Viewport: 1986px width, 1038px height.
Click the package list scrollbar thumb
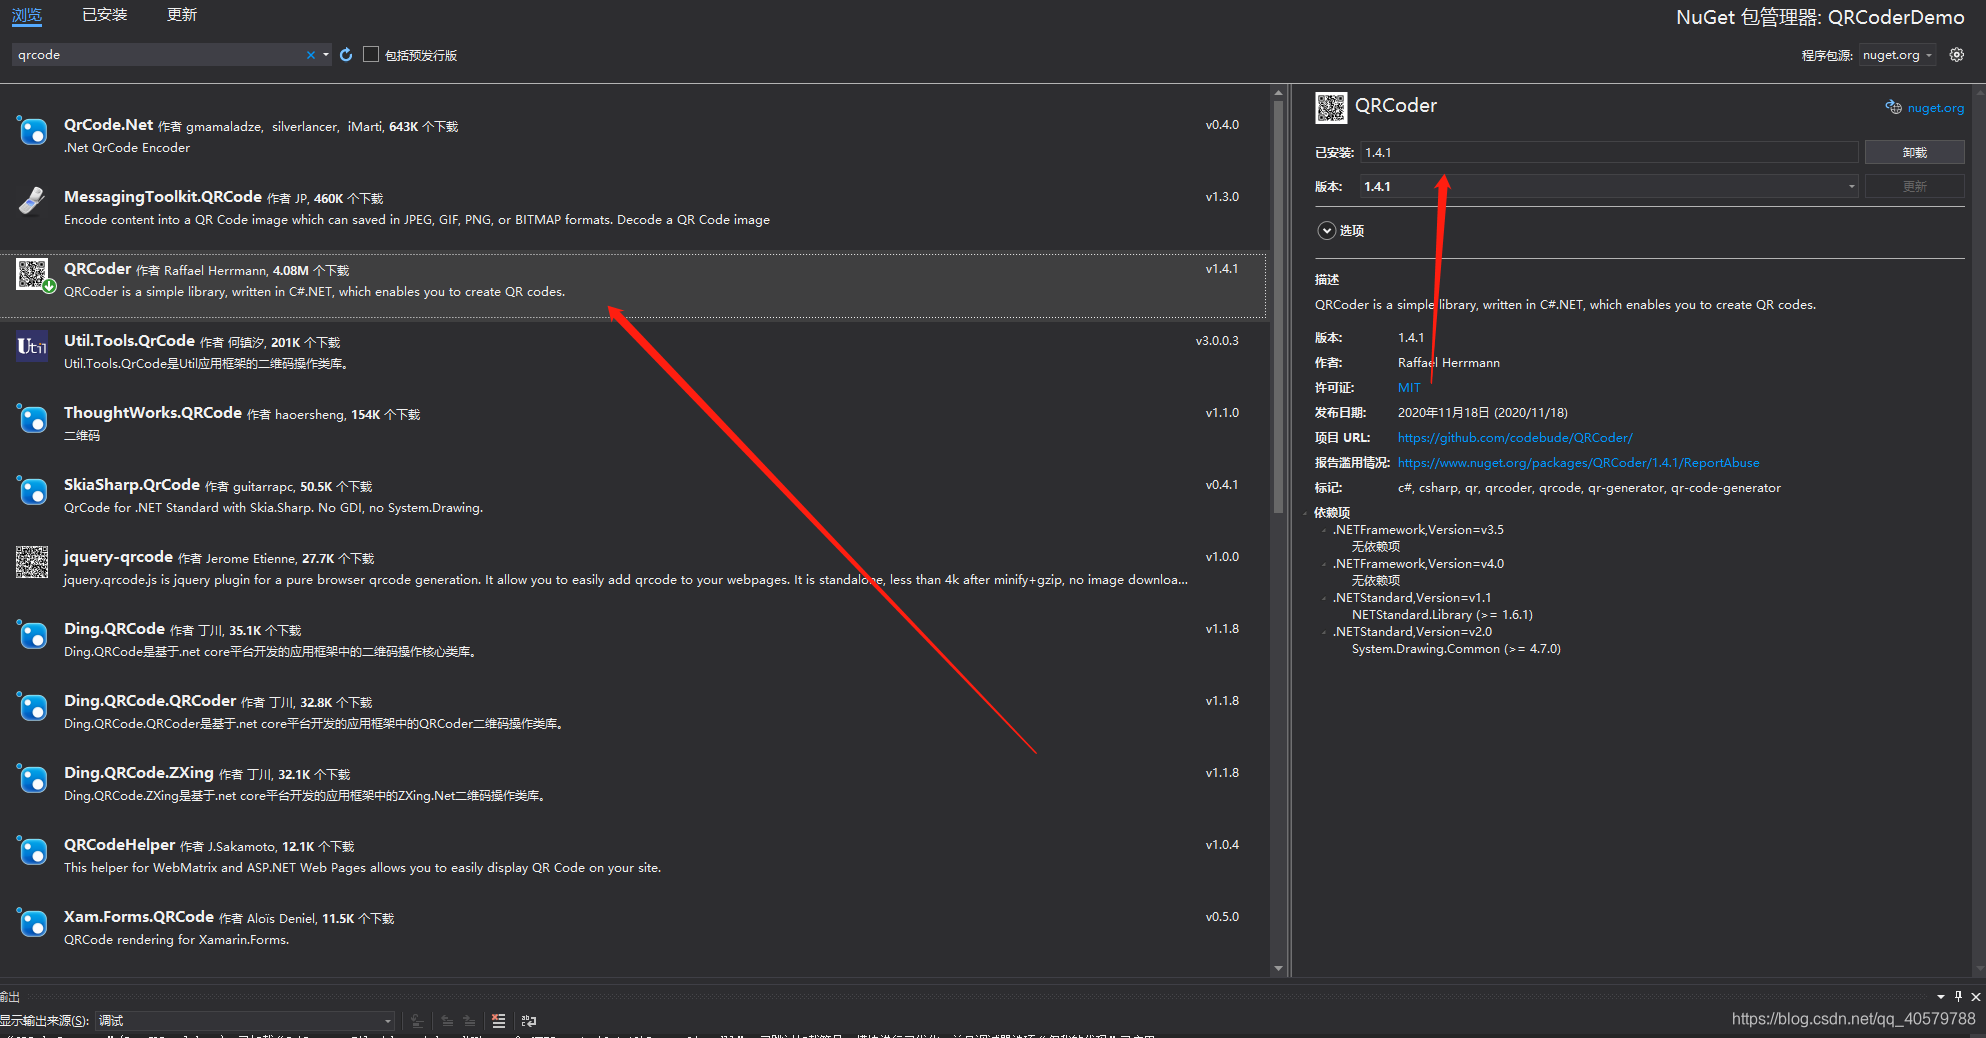tap(1278, 305)
